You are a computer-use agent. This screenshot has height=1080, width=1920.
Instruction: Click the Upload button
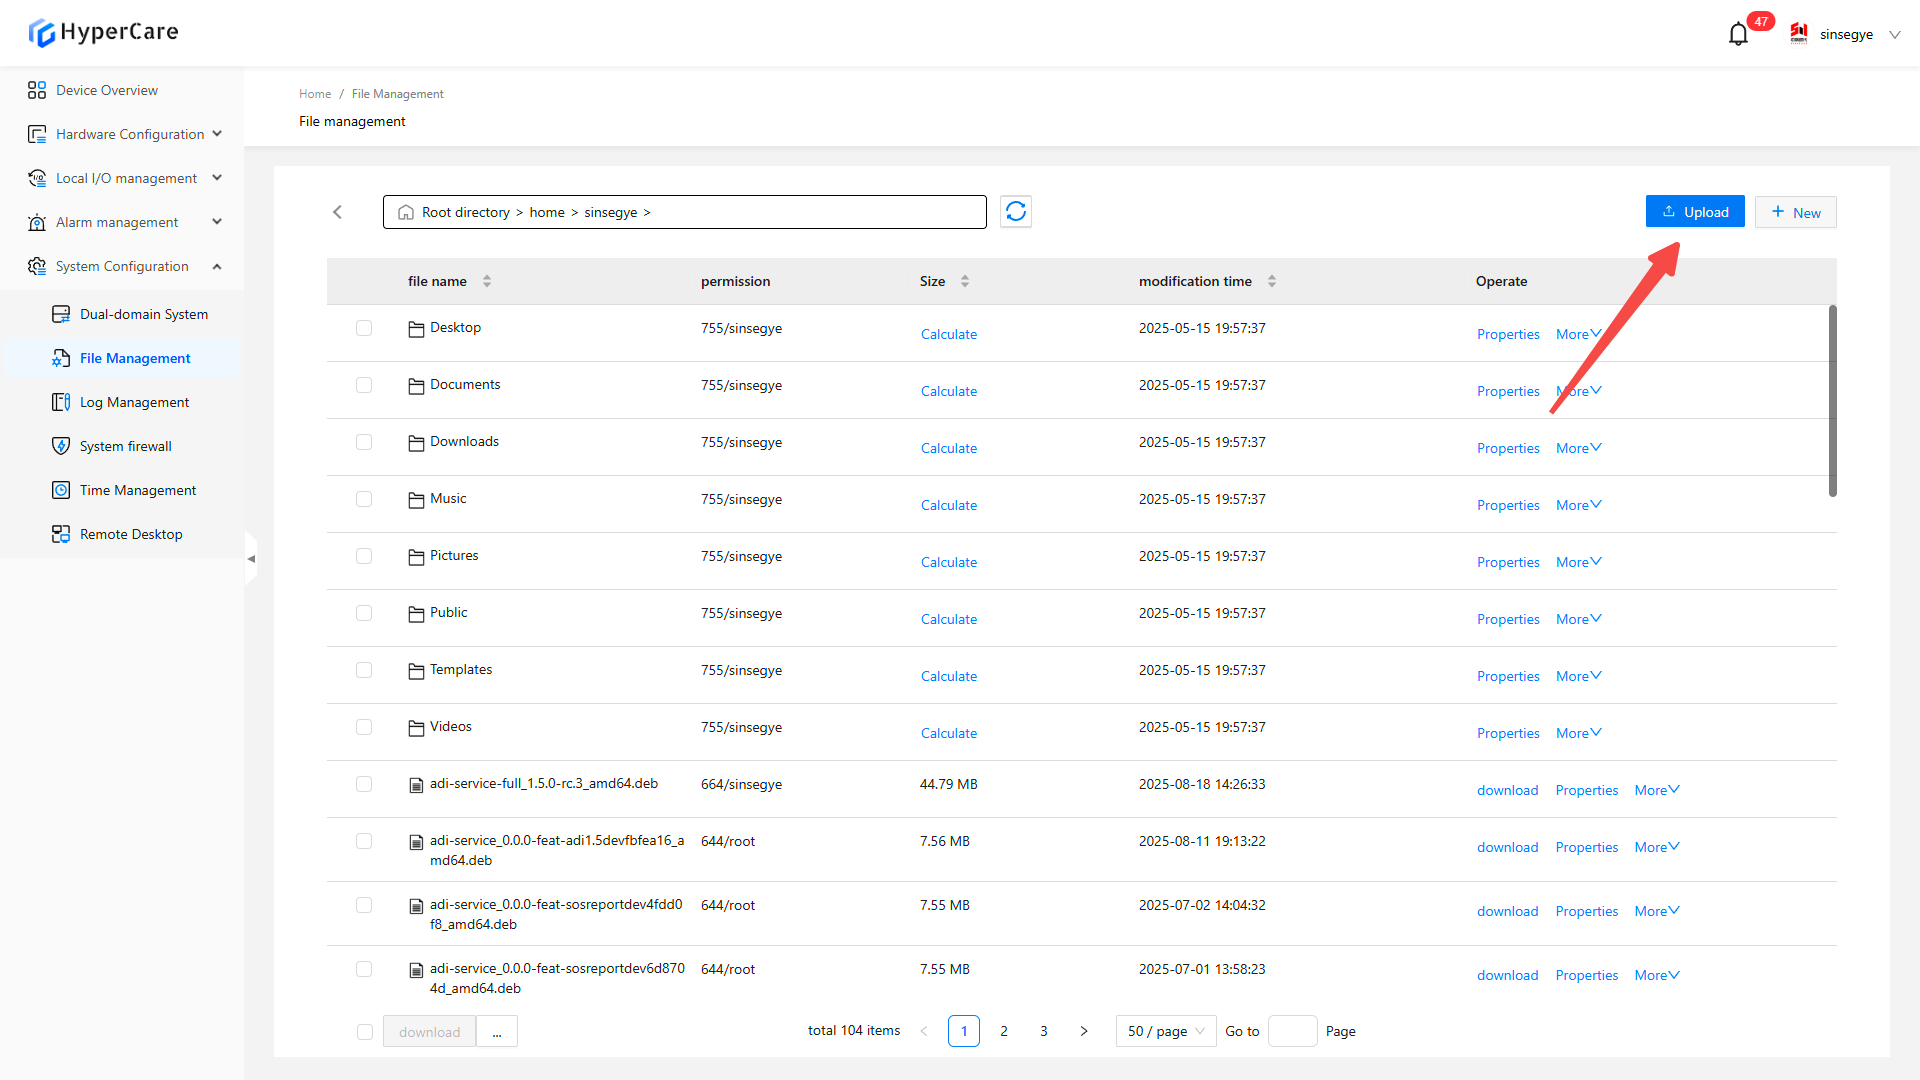coord(1695,212)
